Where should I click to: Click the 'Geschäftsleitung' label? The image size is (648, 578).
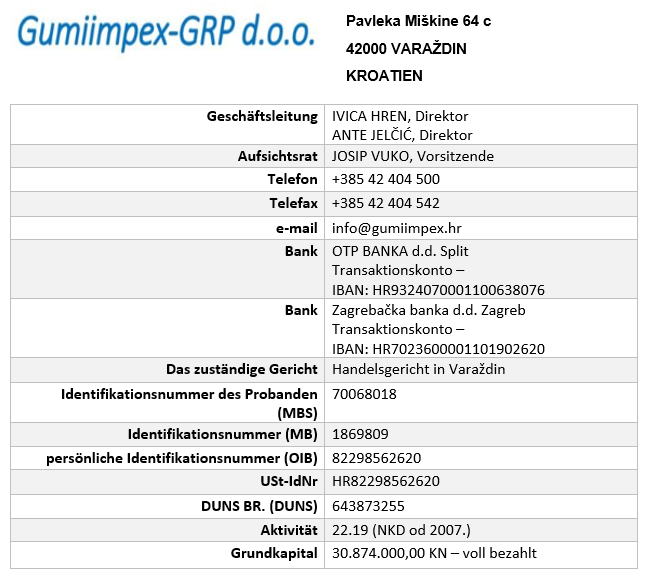[262, 117]
